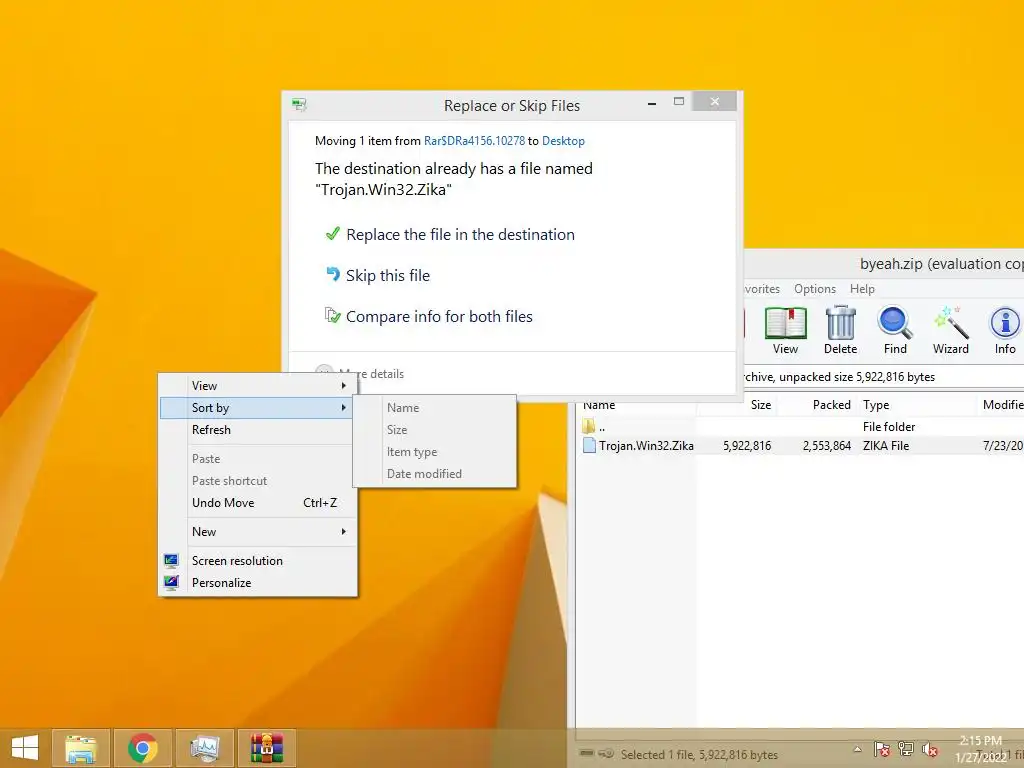This screenshot has width=1024, height=768.
Task: Click the Info icon in WinRAR
Action: click(1004, 330)
